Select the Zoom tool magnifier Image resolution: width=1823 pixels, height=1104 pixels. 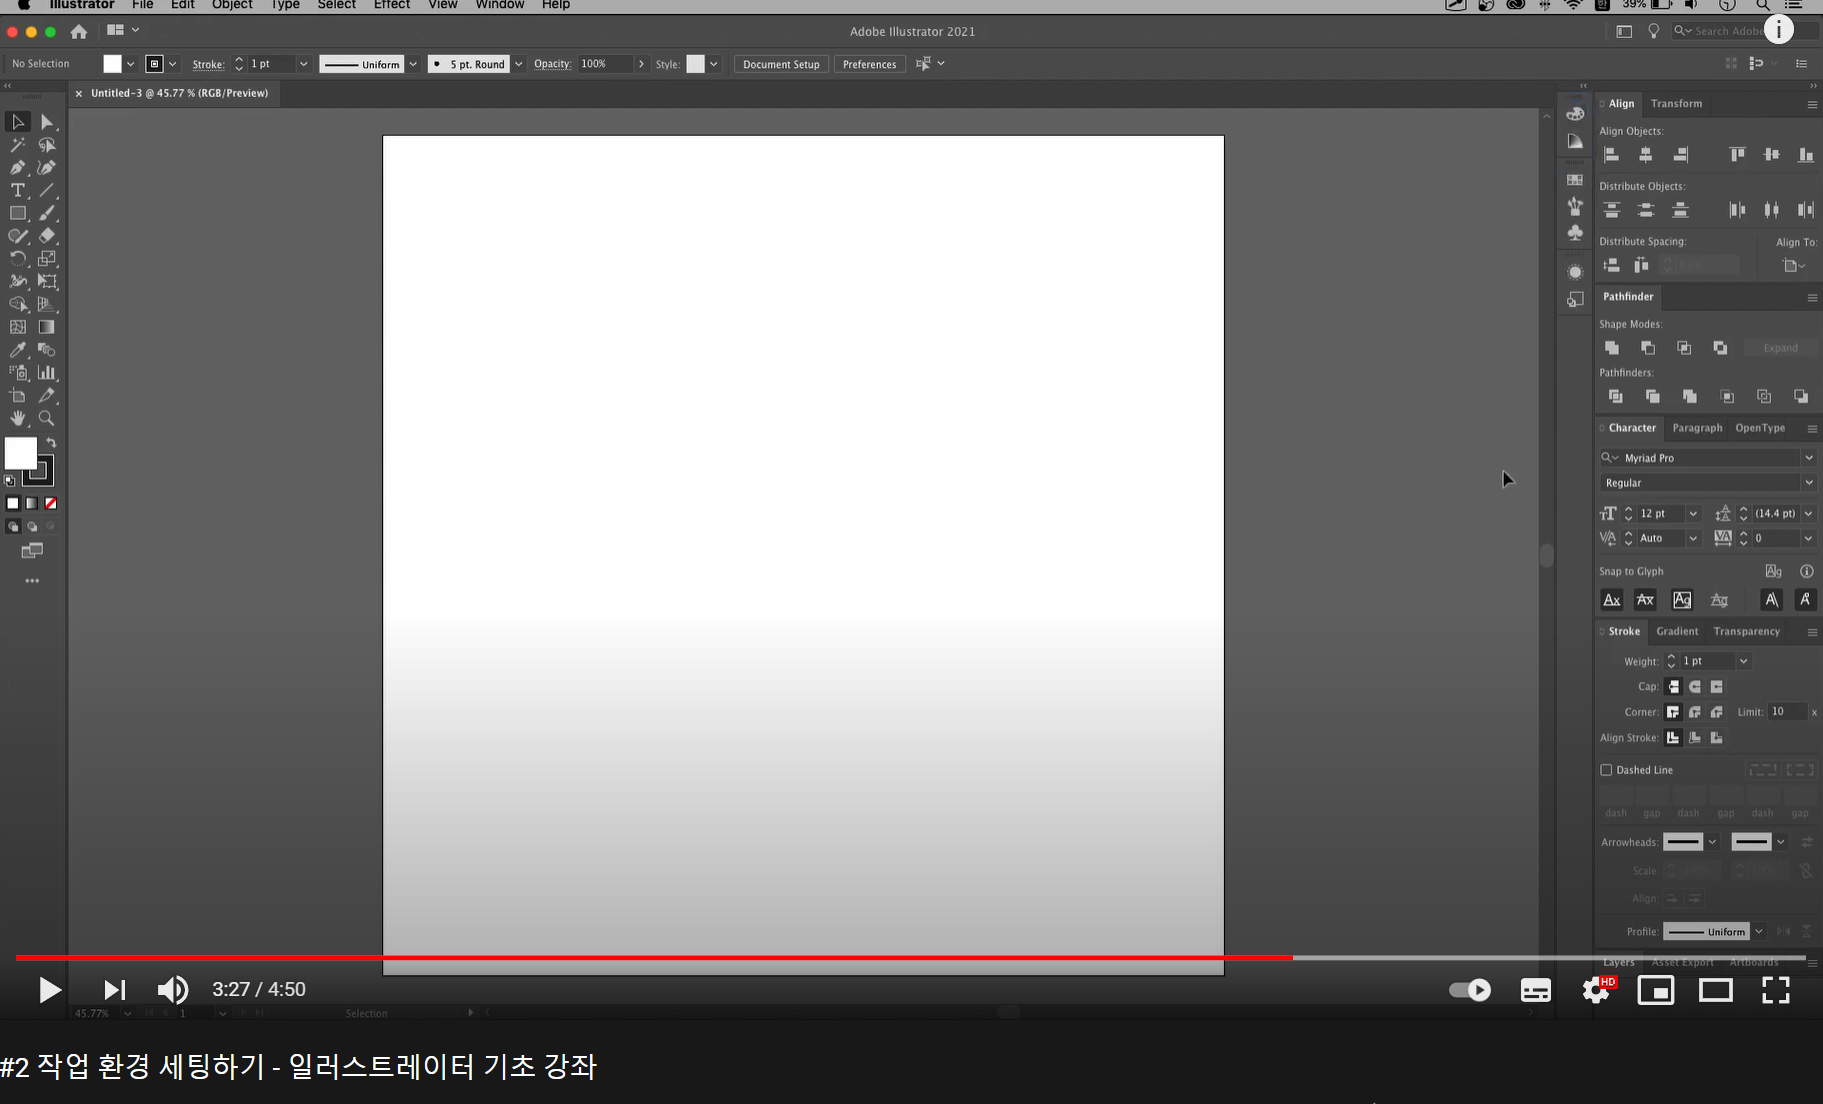click(47, 418)
